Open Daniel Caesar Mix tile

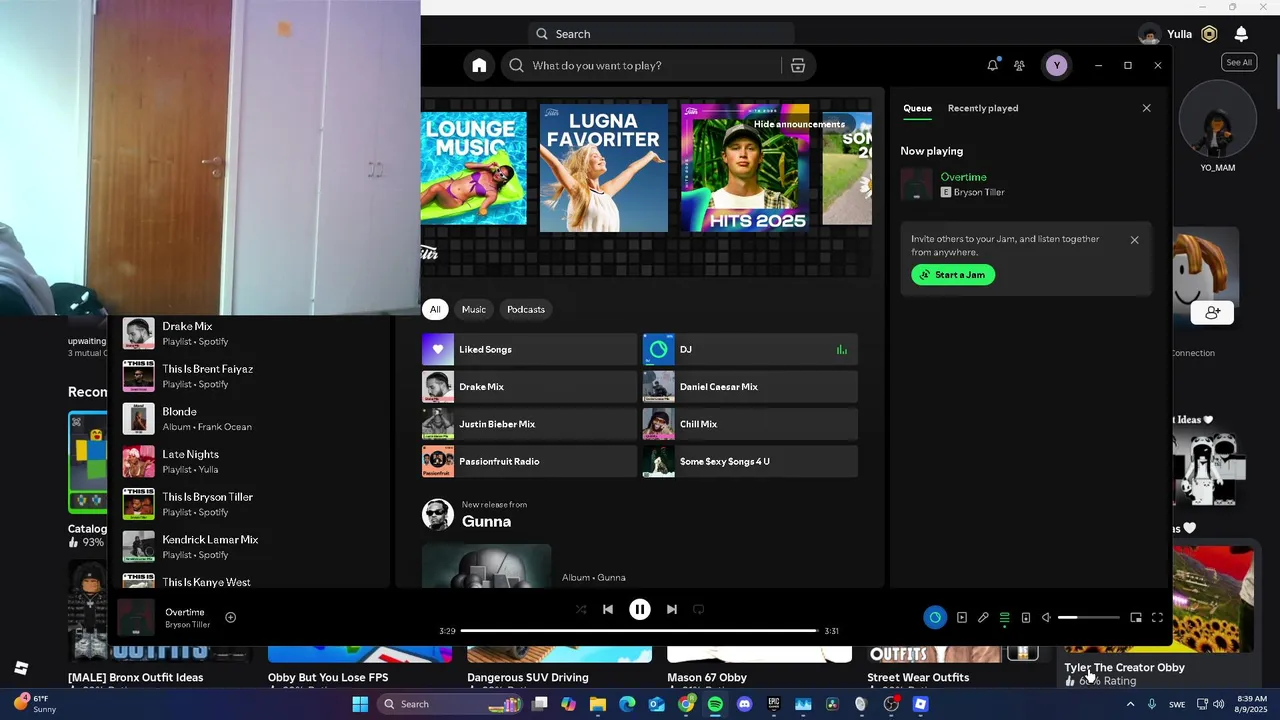tap(750, 387)
